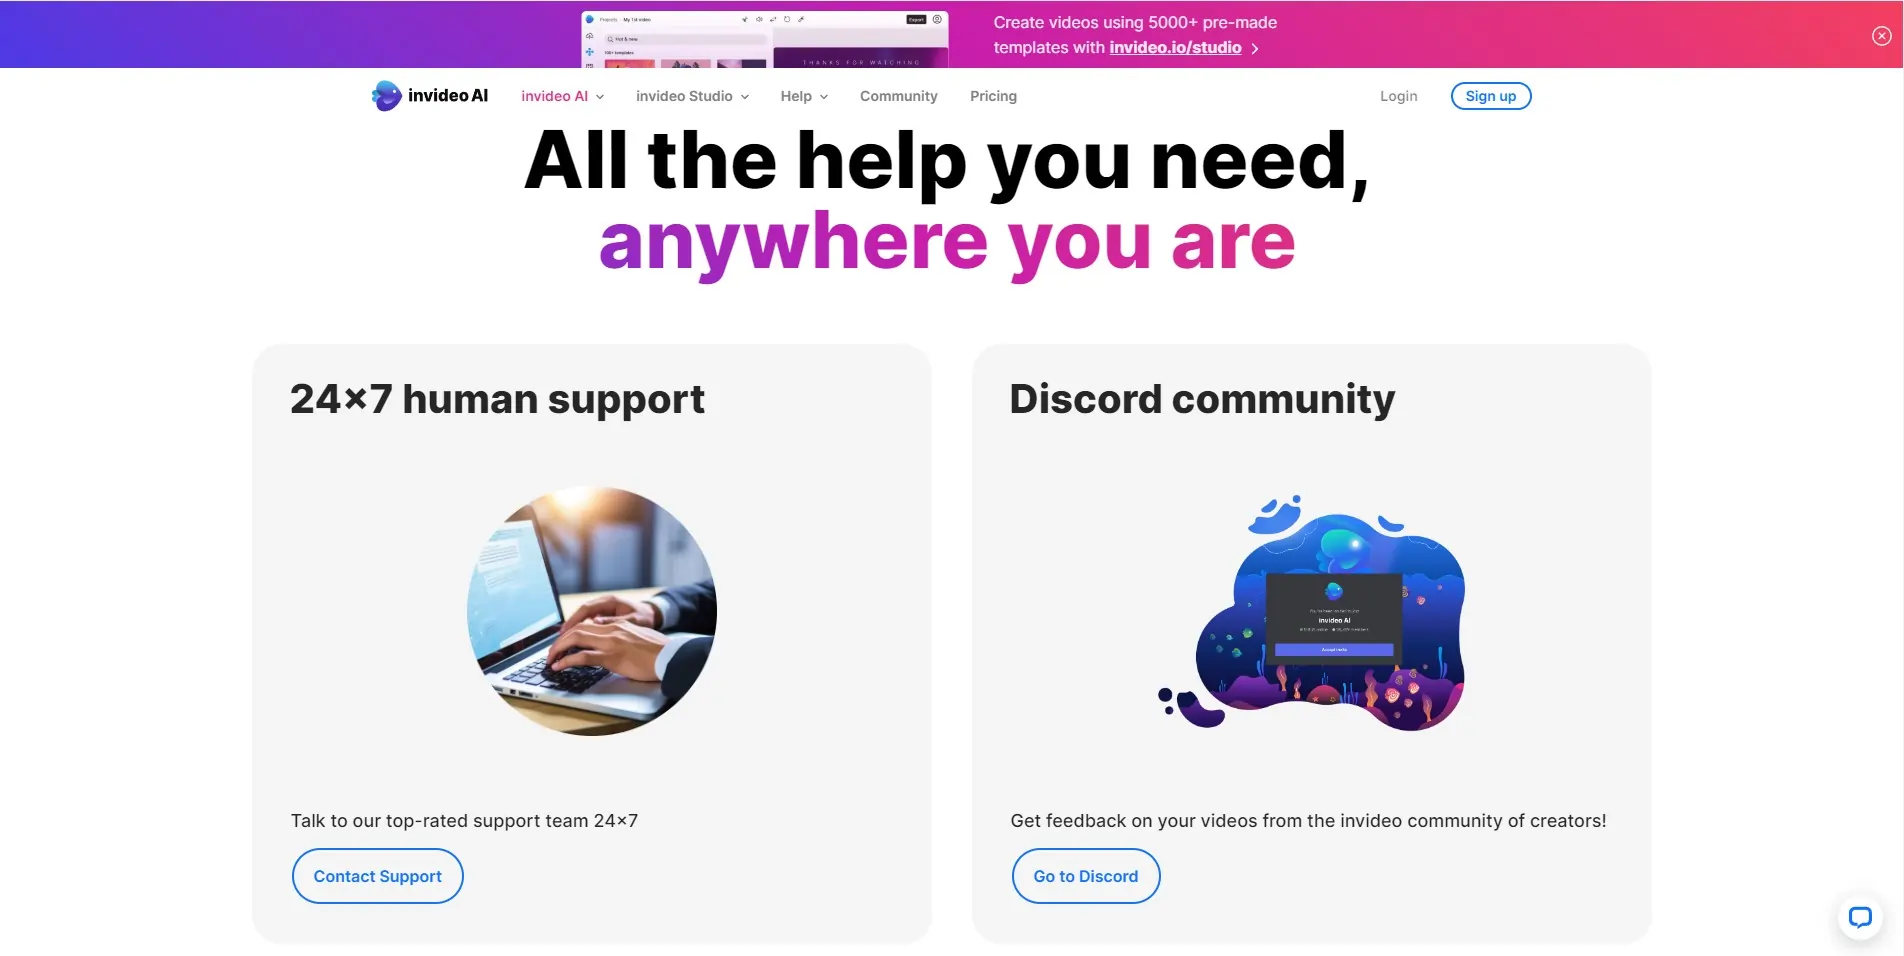Expand the invideo Studio dropdown menu
Viewport: 1904px width, 956px height.
click(x=692, y=96)
